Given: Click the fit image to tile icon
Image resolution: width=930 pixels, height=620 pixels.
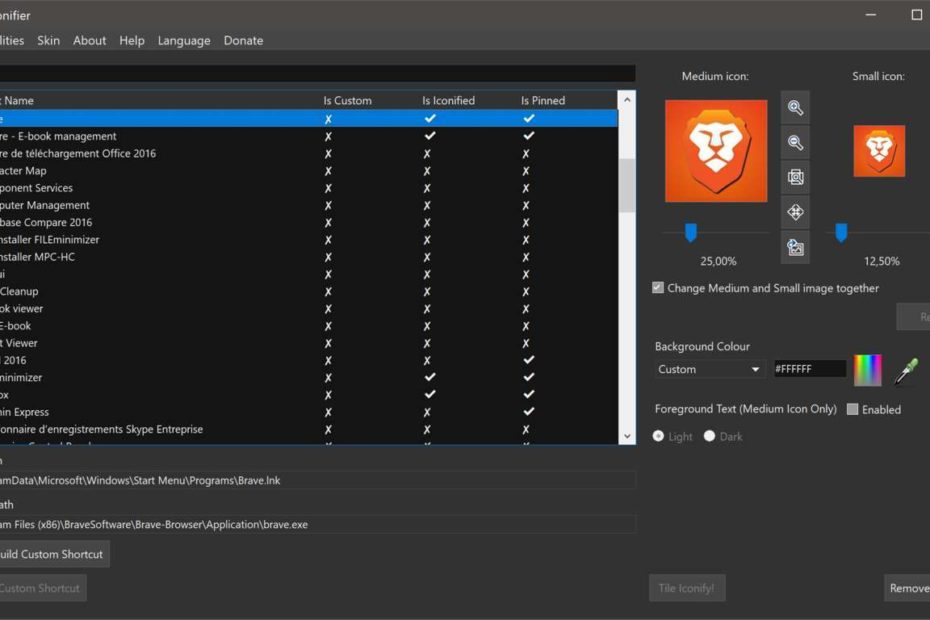Looking at the screenshot, I should 795,177.
